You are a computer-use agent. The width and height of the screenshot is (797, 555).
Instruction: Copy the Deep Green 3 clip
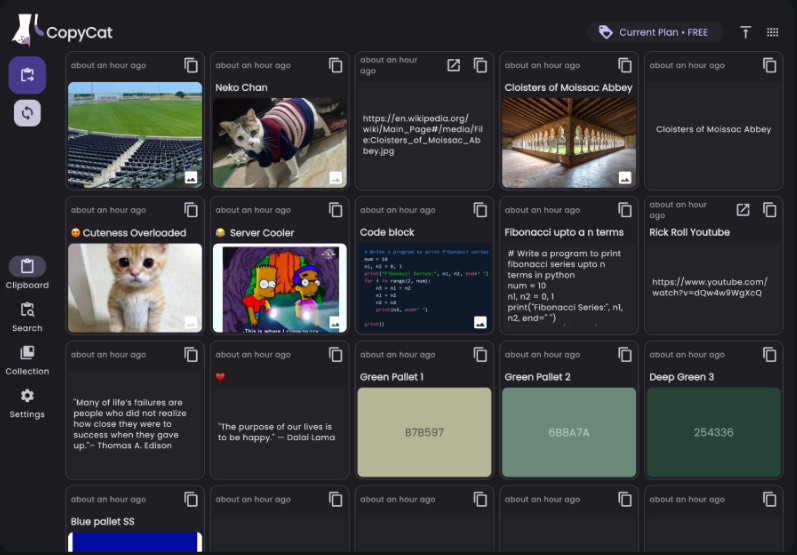770,355
